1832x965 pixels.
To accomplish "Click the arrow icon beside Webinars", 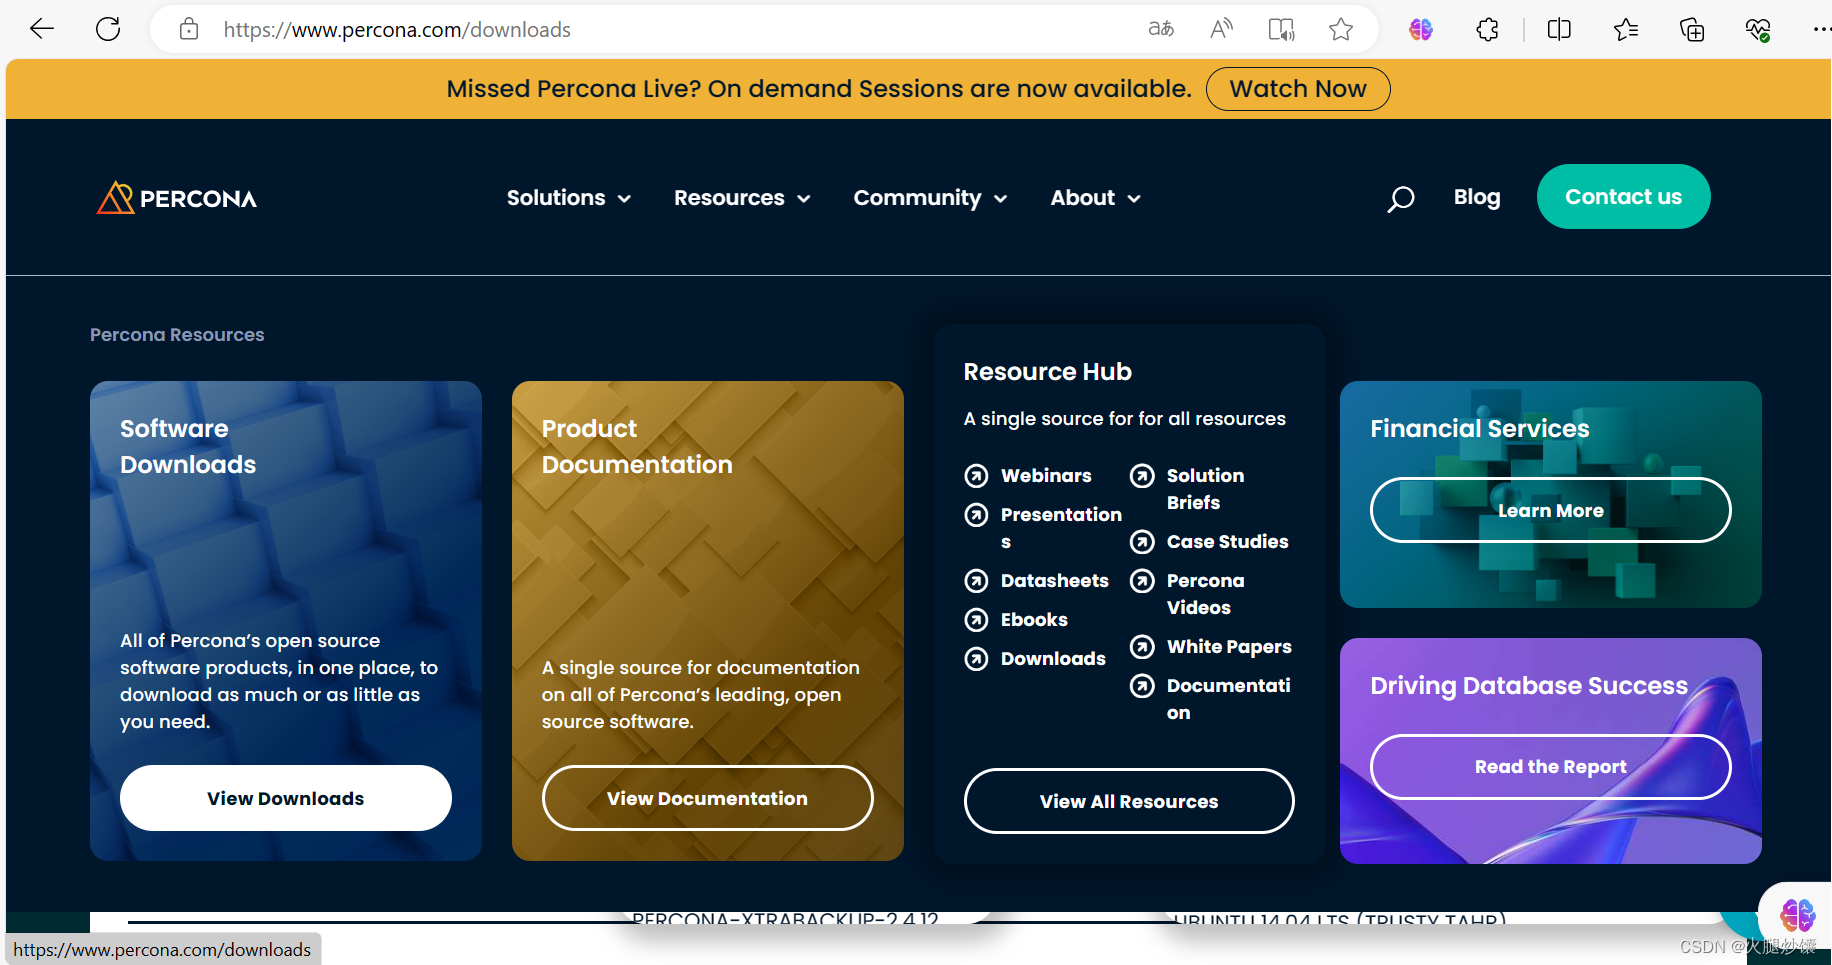I will [976, 476].
